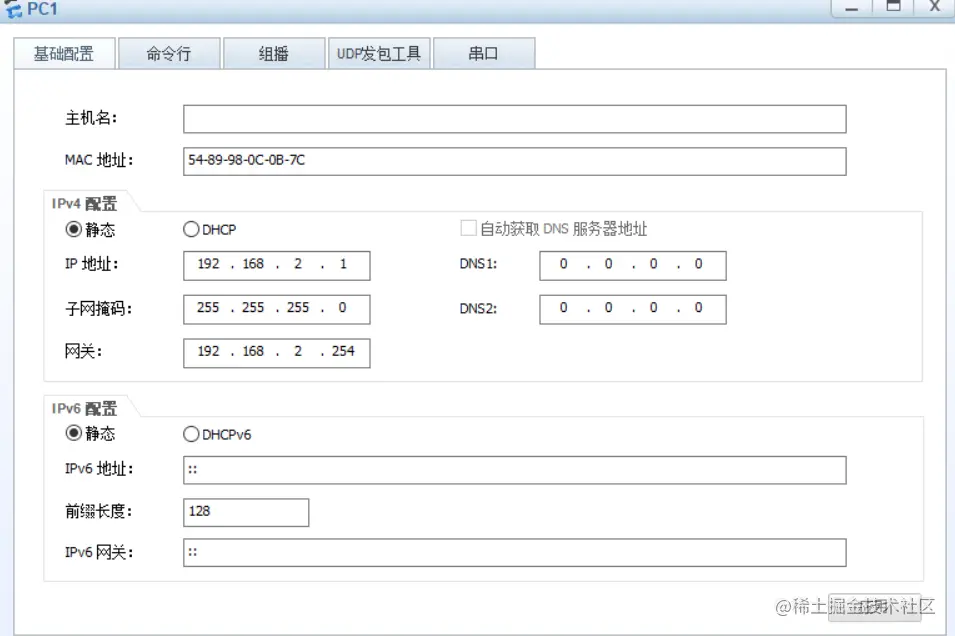Open the 串口 tab
Image resolution: width=955 pixels, height=636 pixels.
484,54
